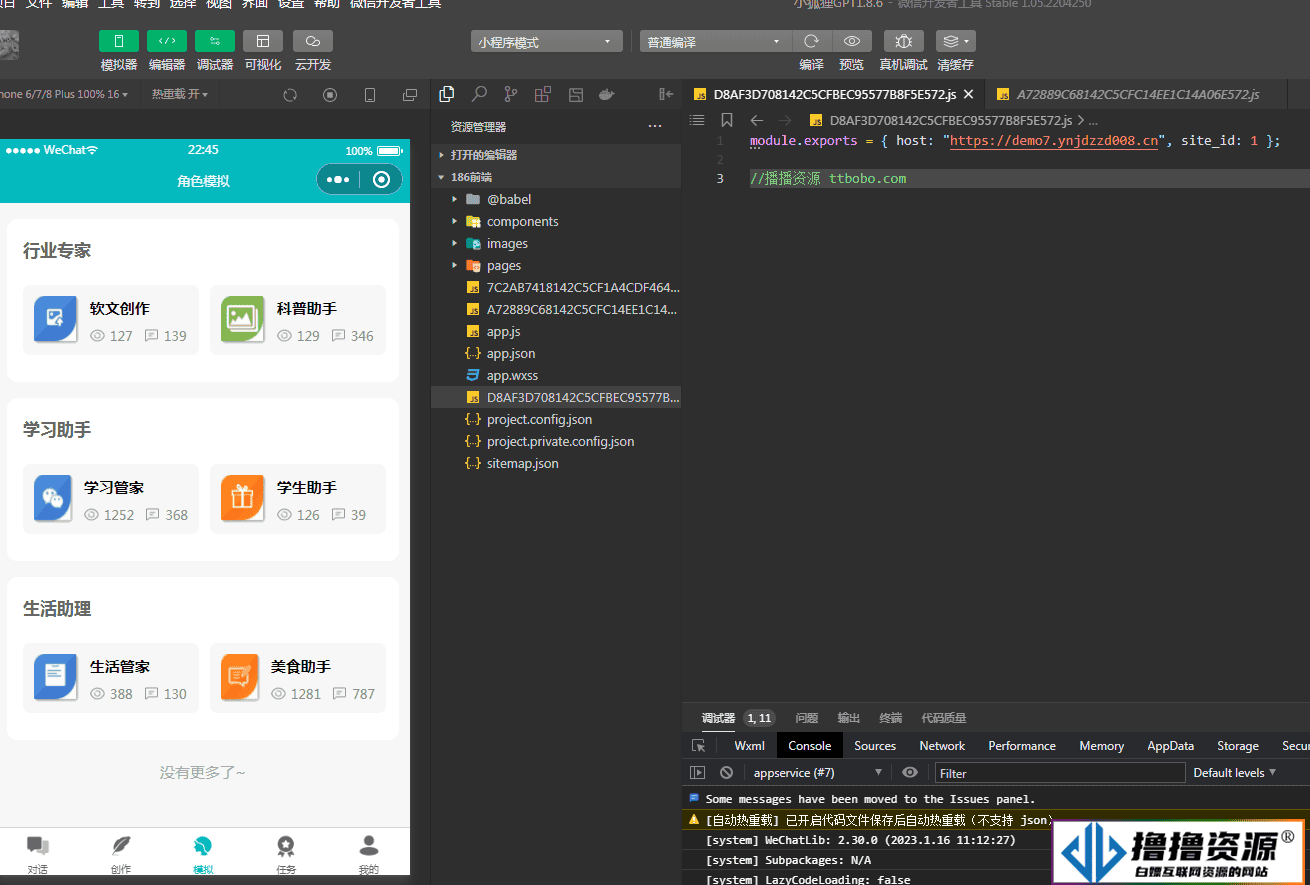1310x885 pixels.
Task: Open the https://demo7.ynjdzzd008.cn link
Action: click(1054, 141)
